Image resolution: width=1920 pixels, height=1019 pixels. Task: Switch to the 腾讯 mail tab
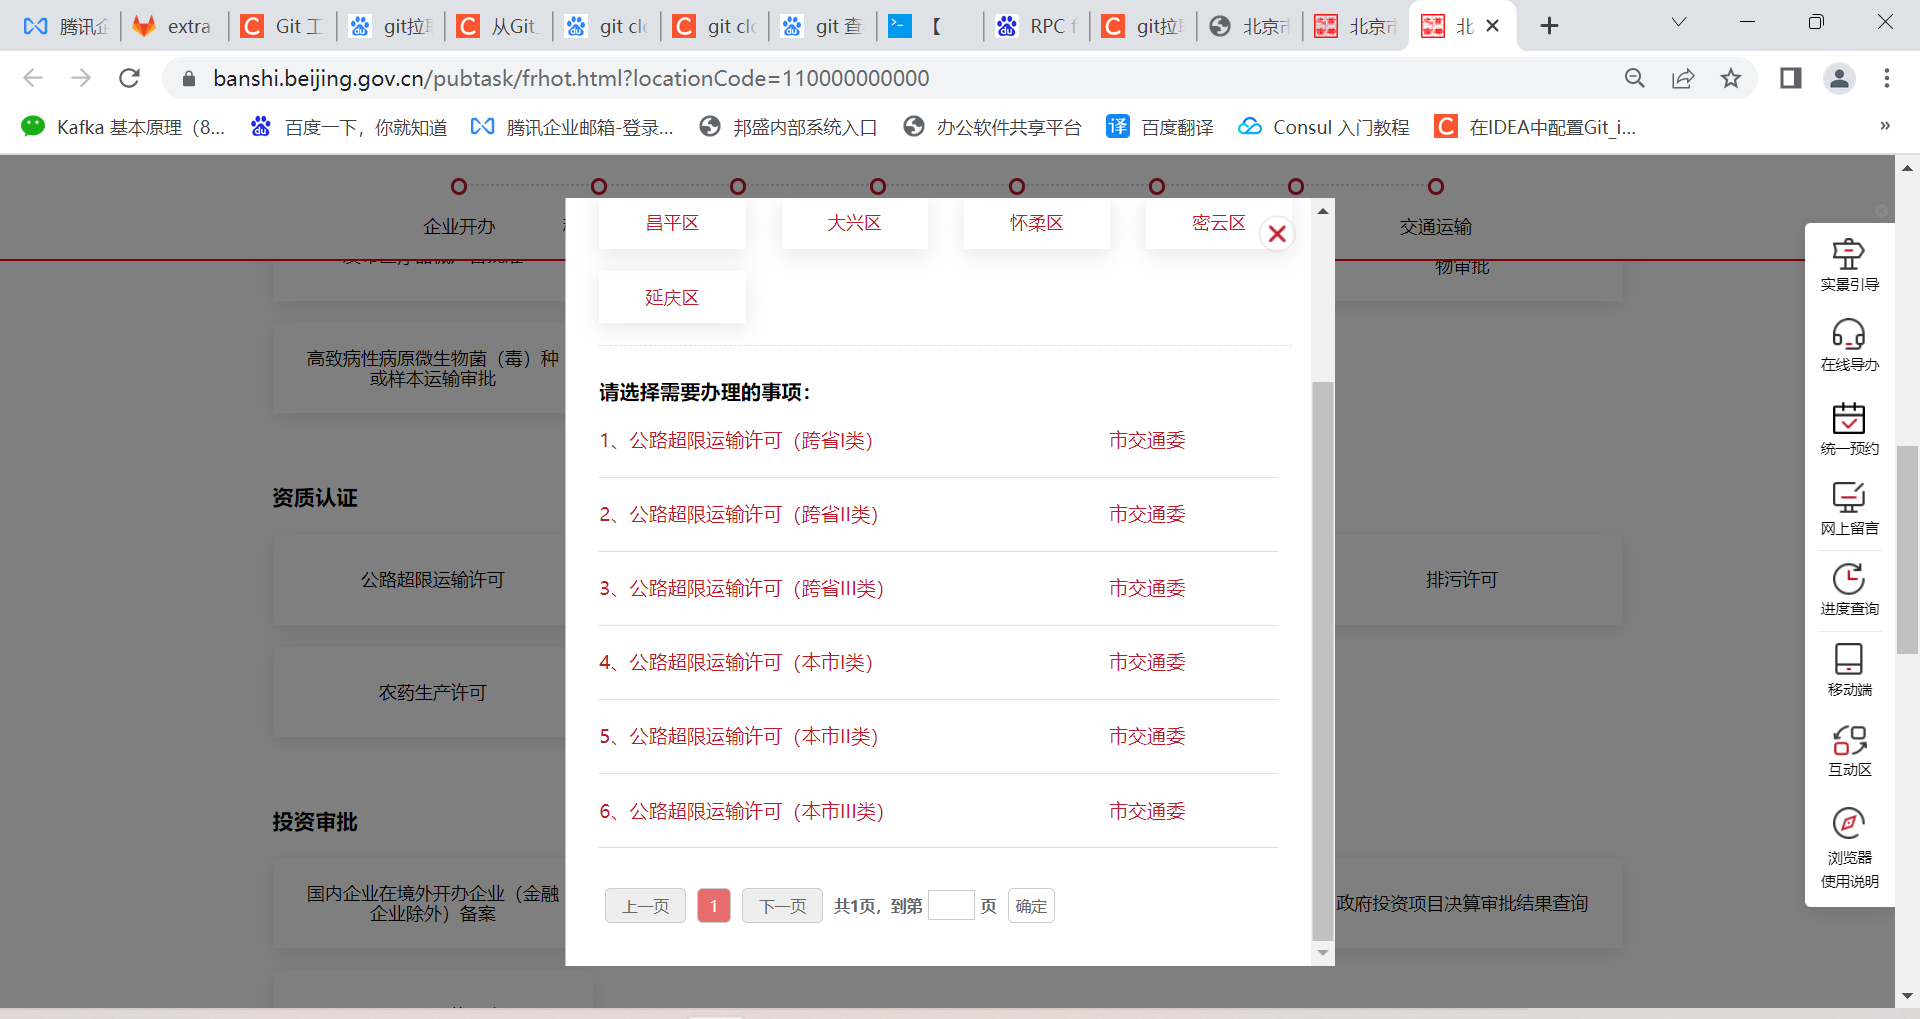66,26
